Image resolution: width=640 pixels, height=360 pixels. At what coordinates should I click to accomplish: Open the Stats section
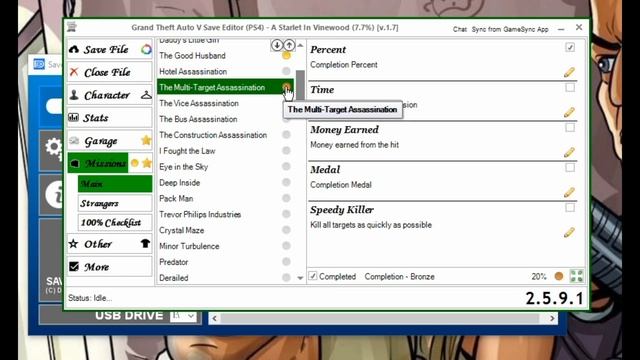tap(109, 118)
